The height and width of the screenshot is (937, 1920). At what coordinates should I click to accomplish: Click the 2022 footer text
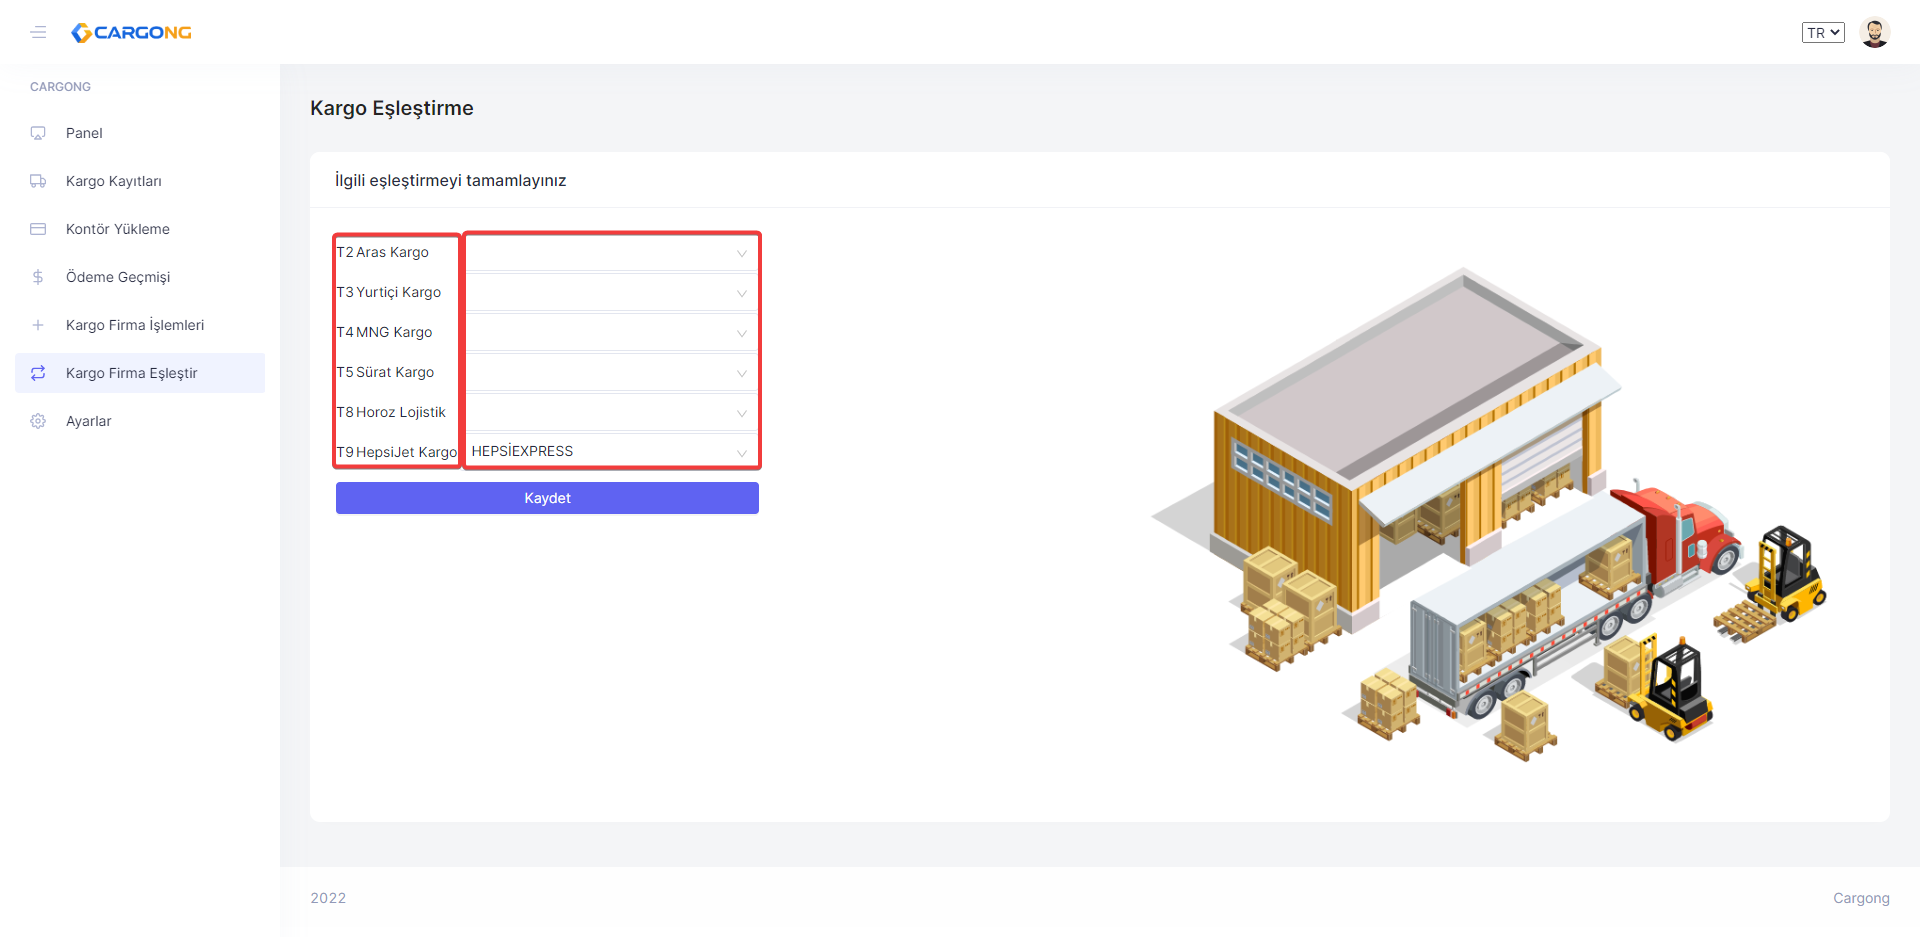(328, 898)
